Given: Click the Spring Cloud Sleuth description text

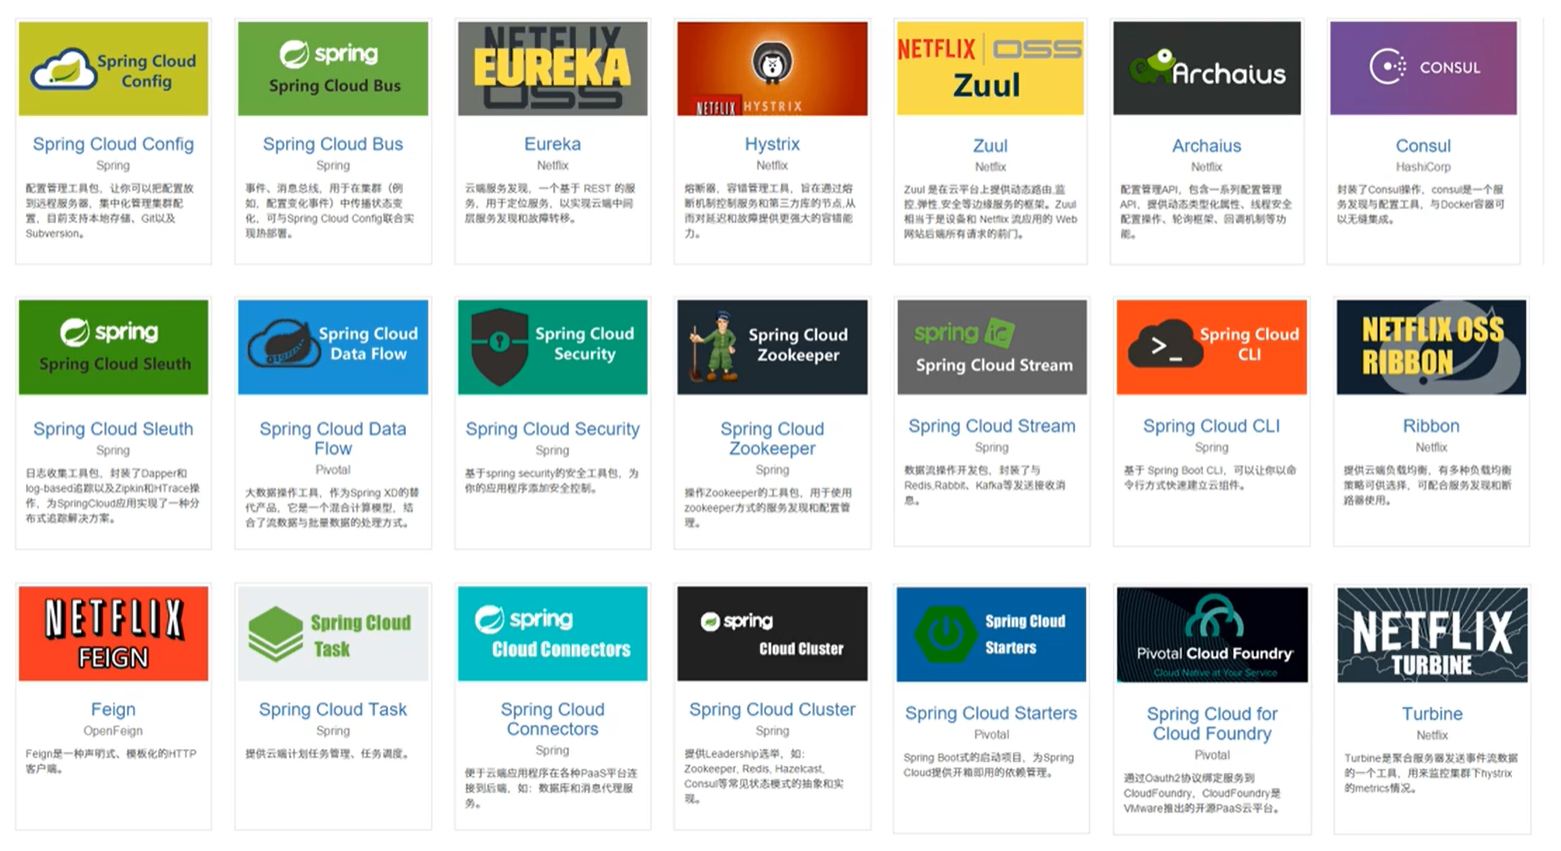Looking at the screenshot, I should pos(112,495).
